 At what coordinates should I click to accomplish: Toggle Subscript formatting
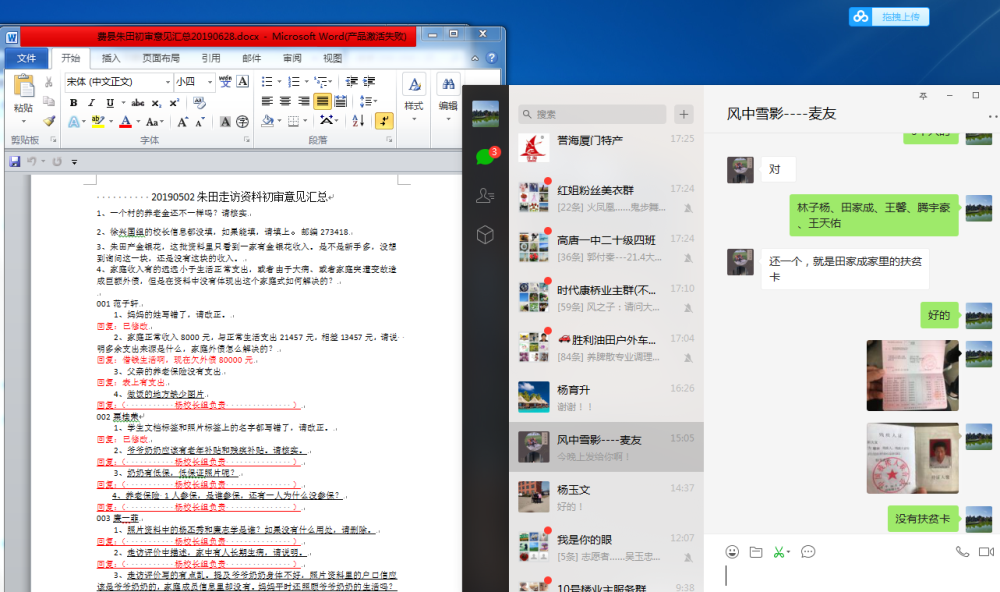point(156,103)
